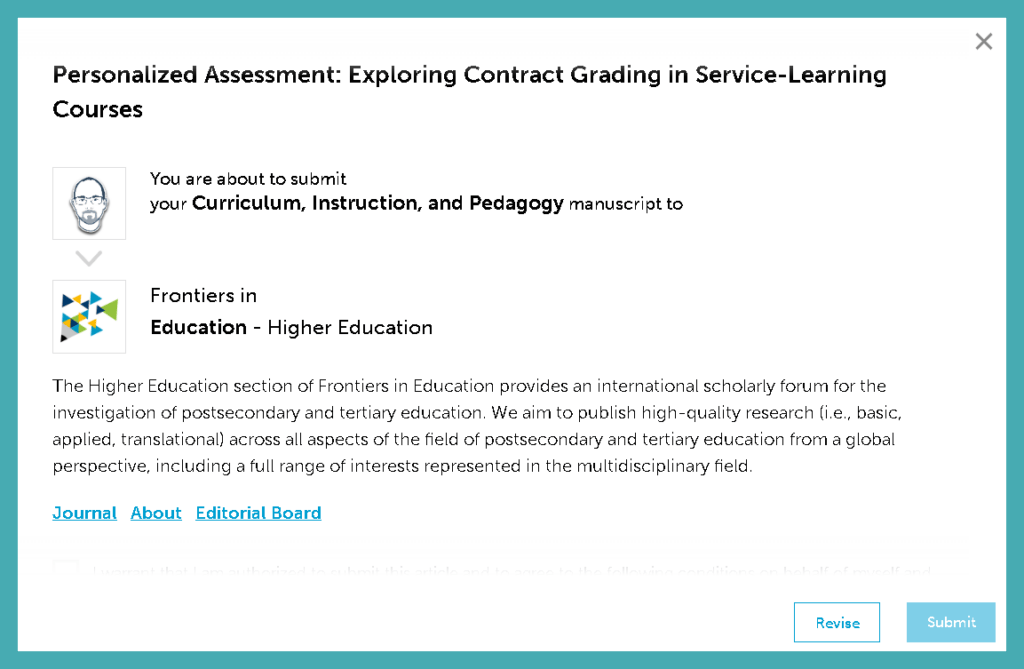Click the Curriculum, Instruction, and Pedagogy text
Screen dimensions: 1024x669
coord(378,204)
